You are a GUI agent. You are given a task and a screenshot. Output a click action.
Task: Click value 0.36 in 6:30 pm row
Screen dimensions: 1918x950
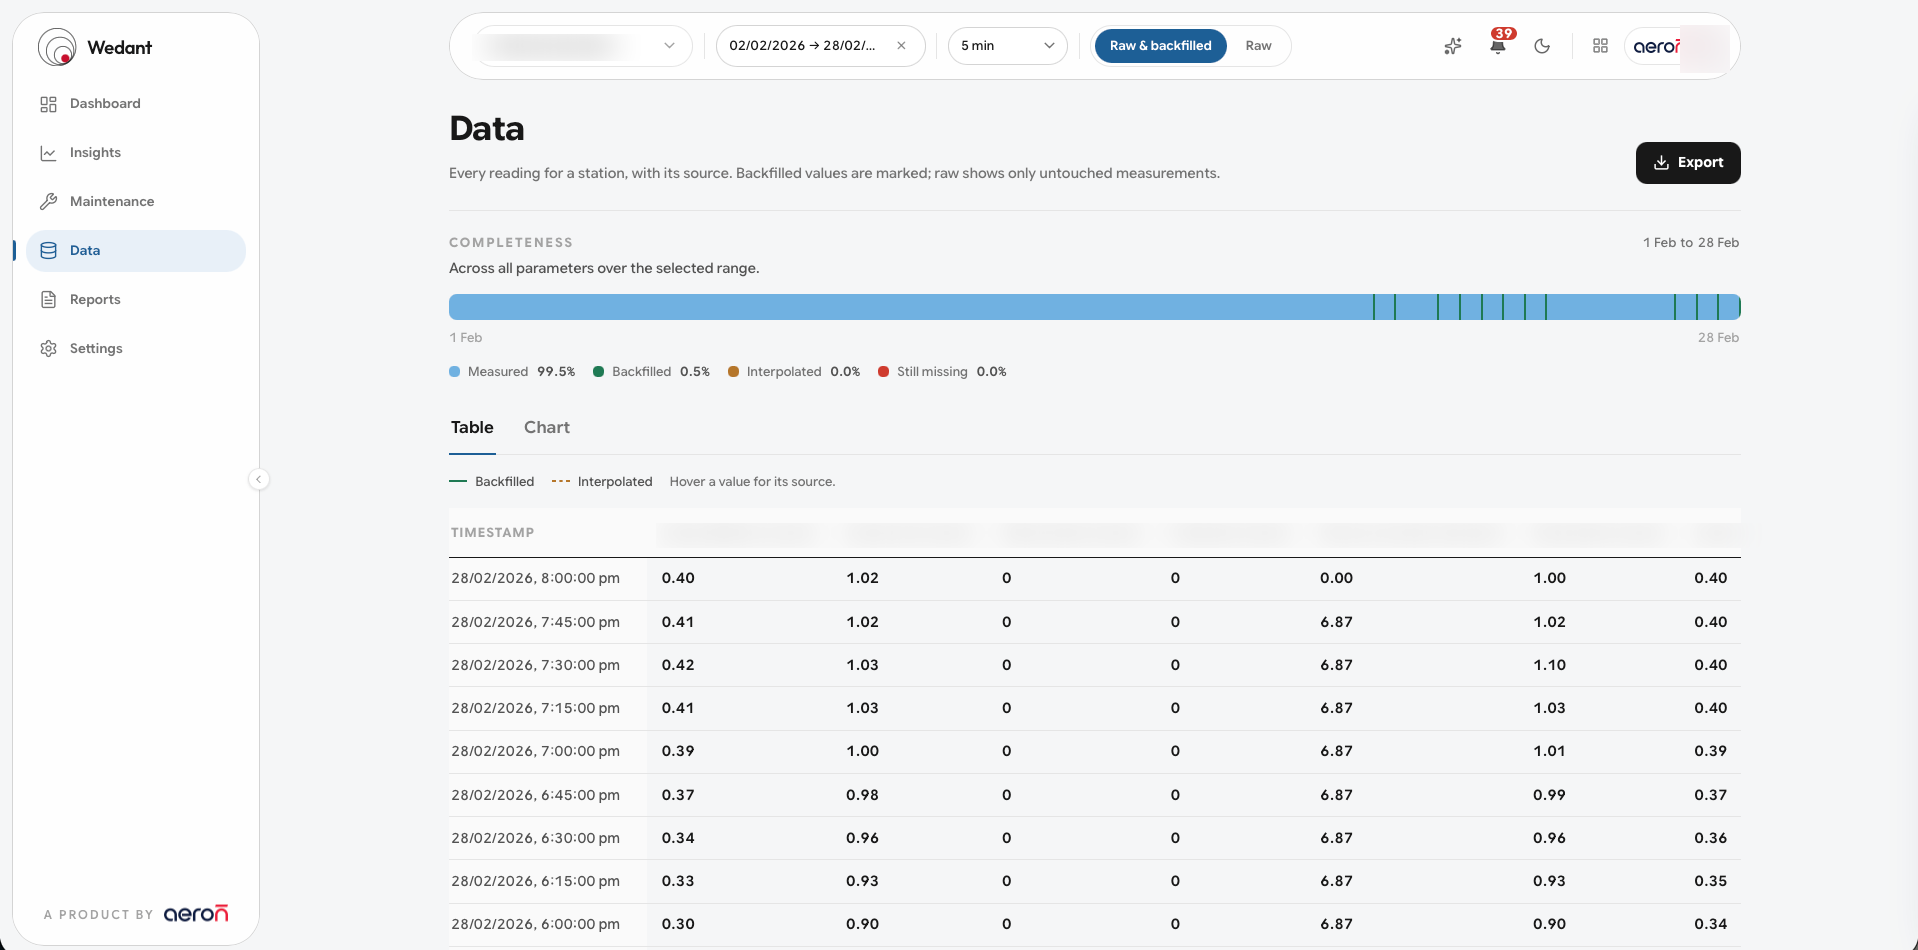(x=1710, y=838)
